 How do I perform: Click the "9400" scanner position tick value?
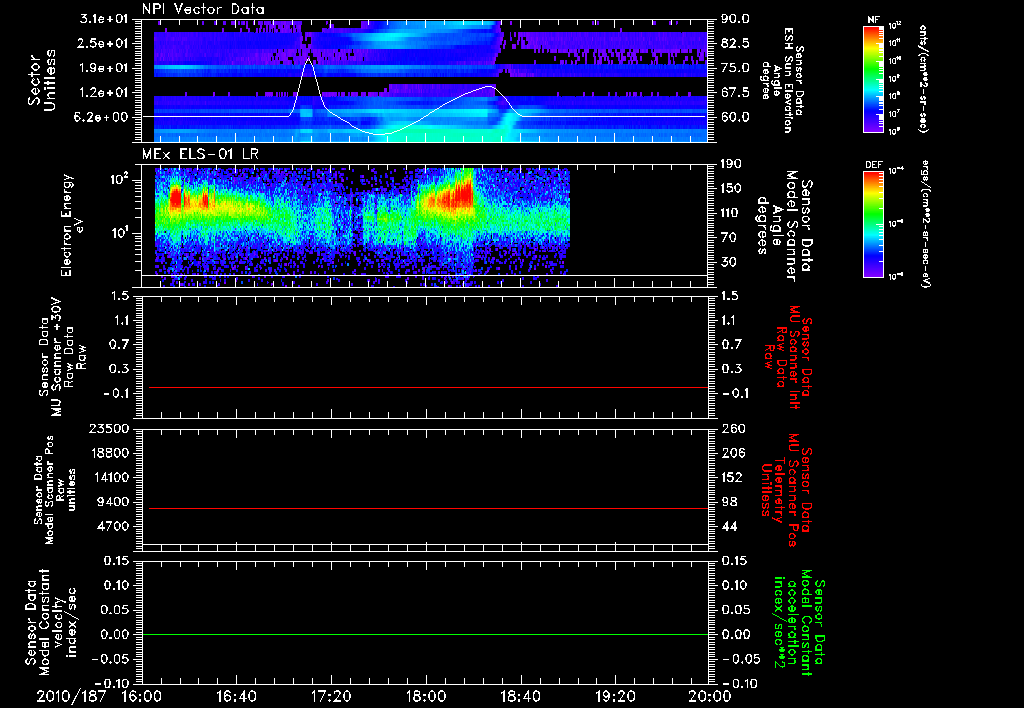click(112, 502)
